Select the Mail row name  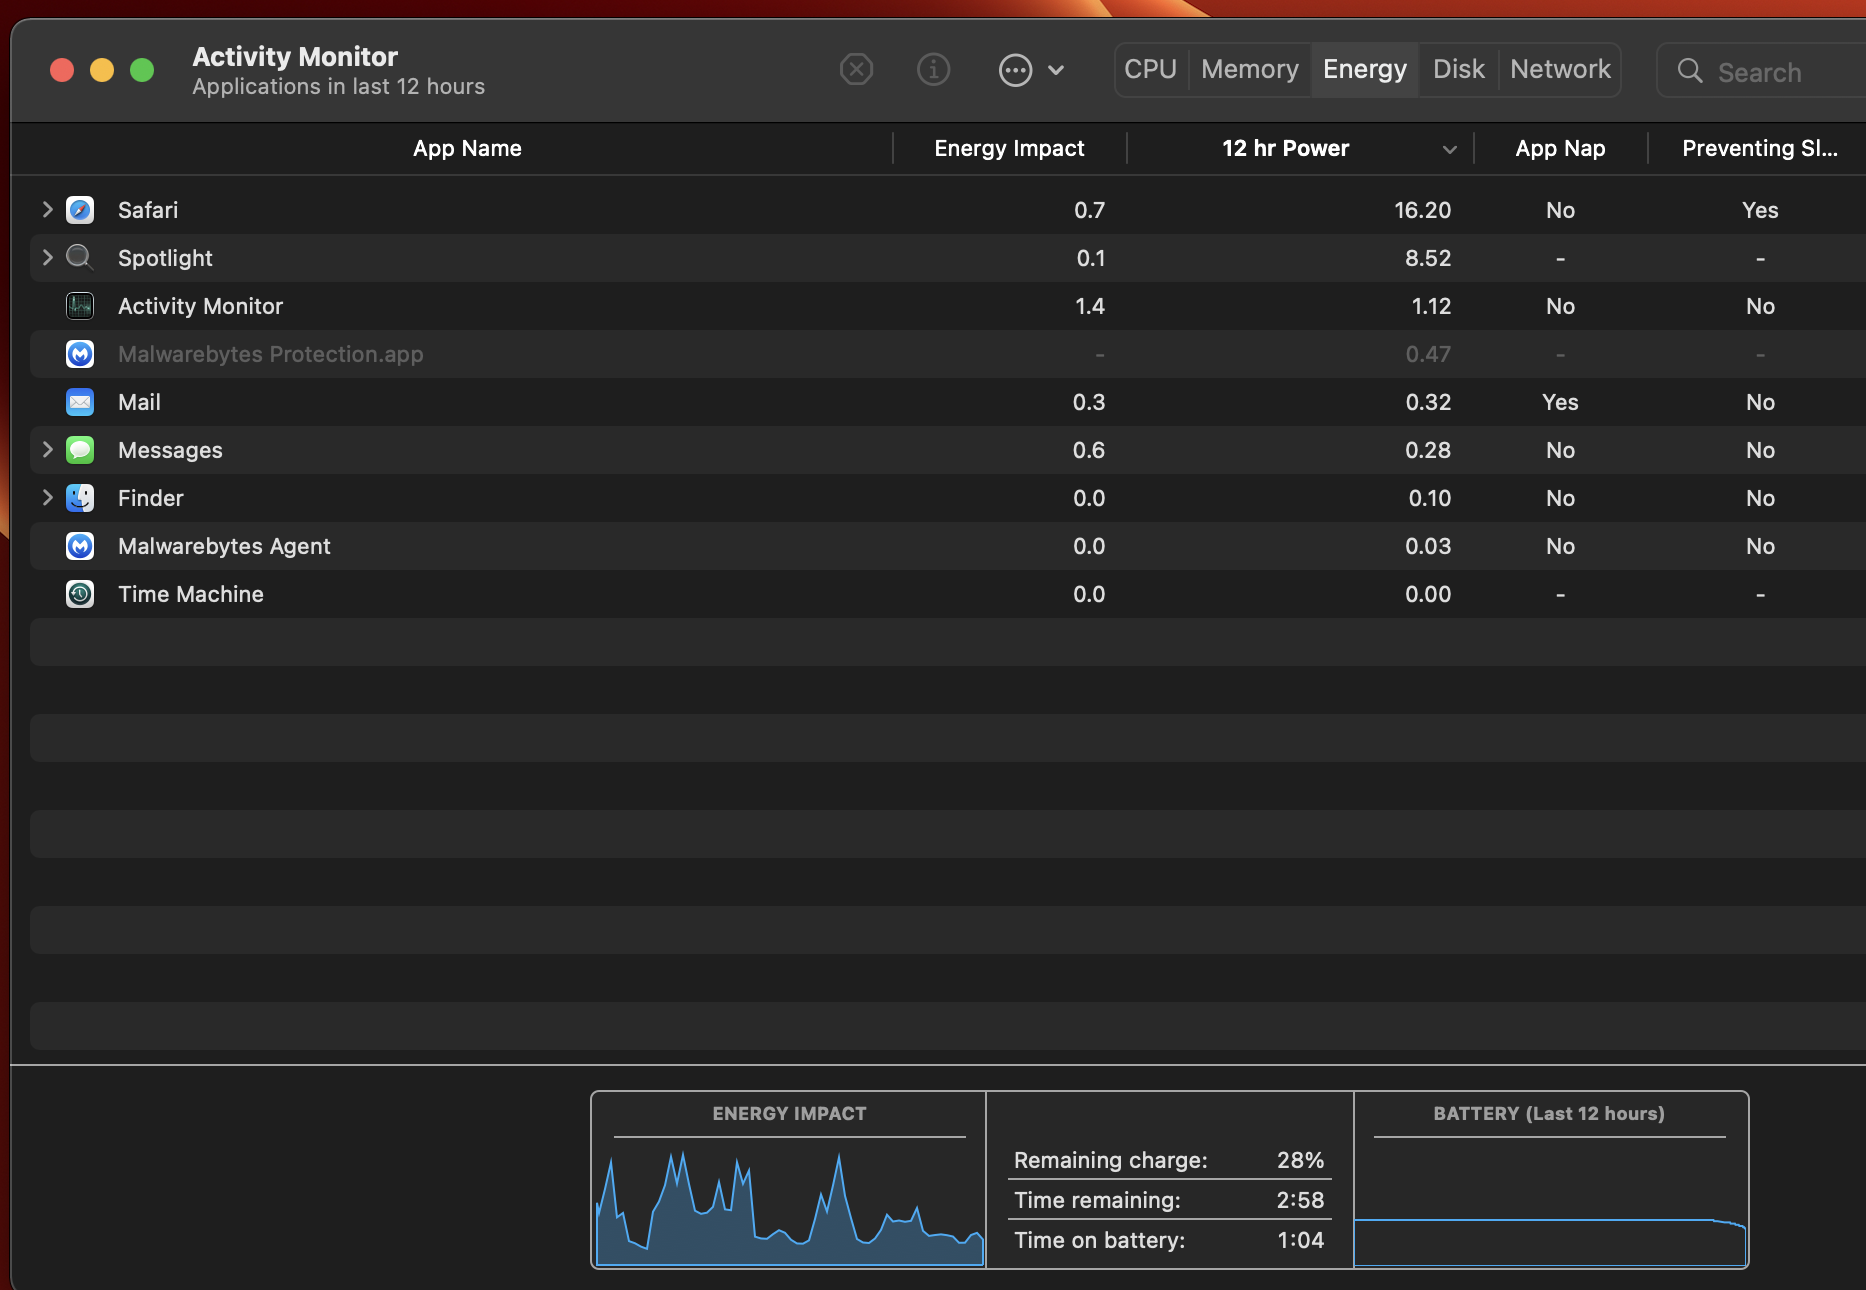pyautogui.click(x=139, y=402)
